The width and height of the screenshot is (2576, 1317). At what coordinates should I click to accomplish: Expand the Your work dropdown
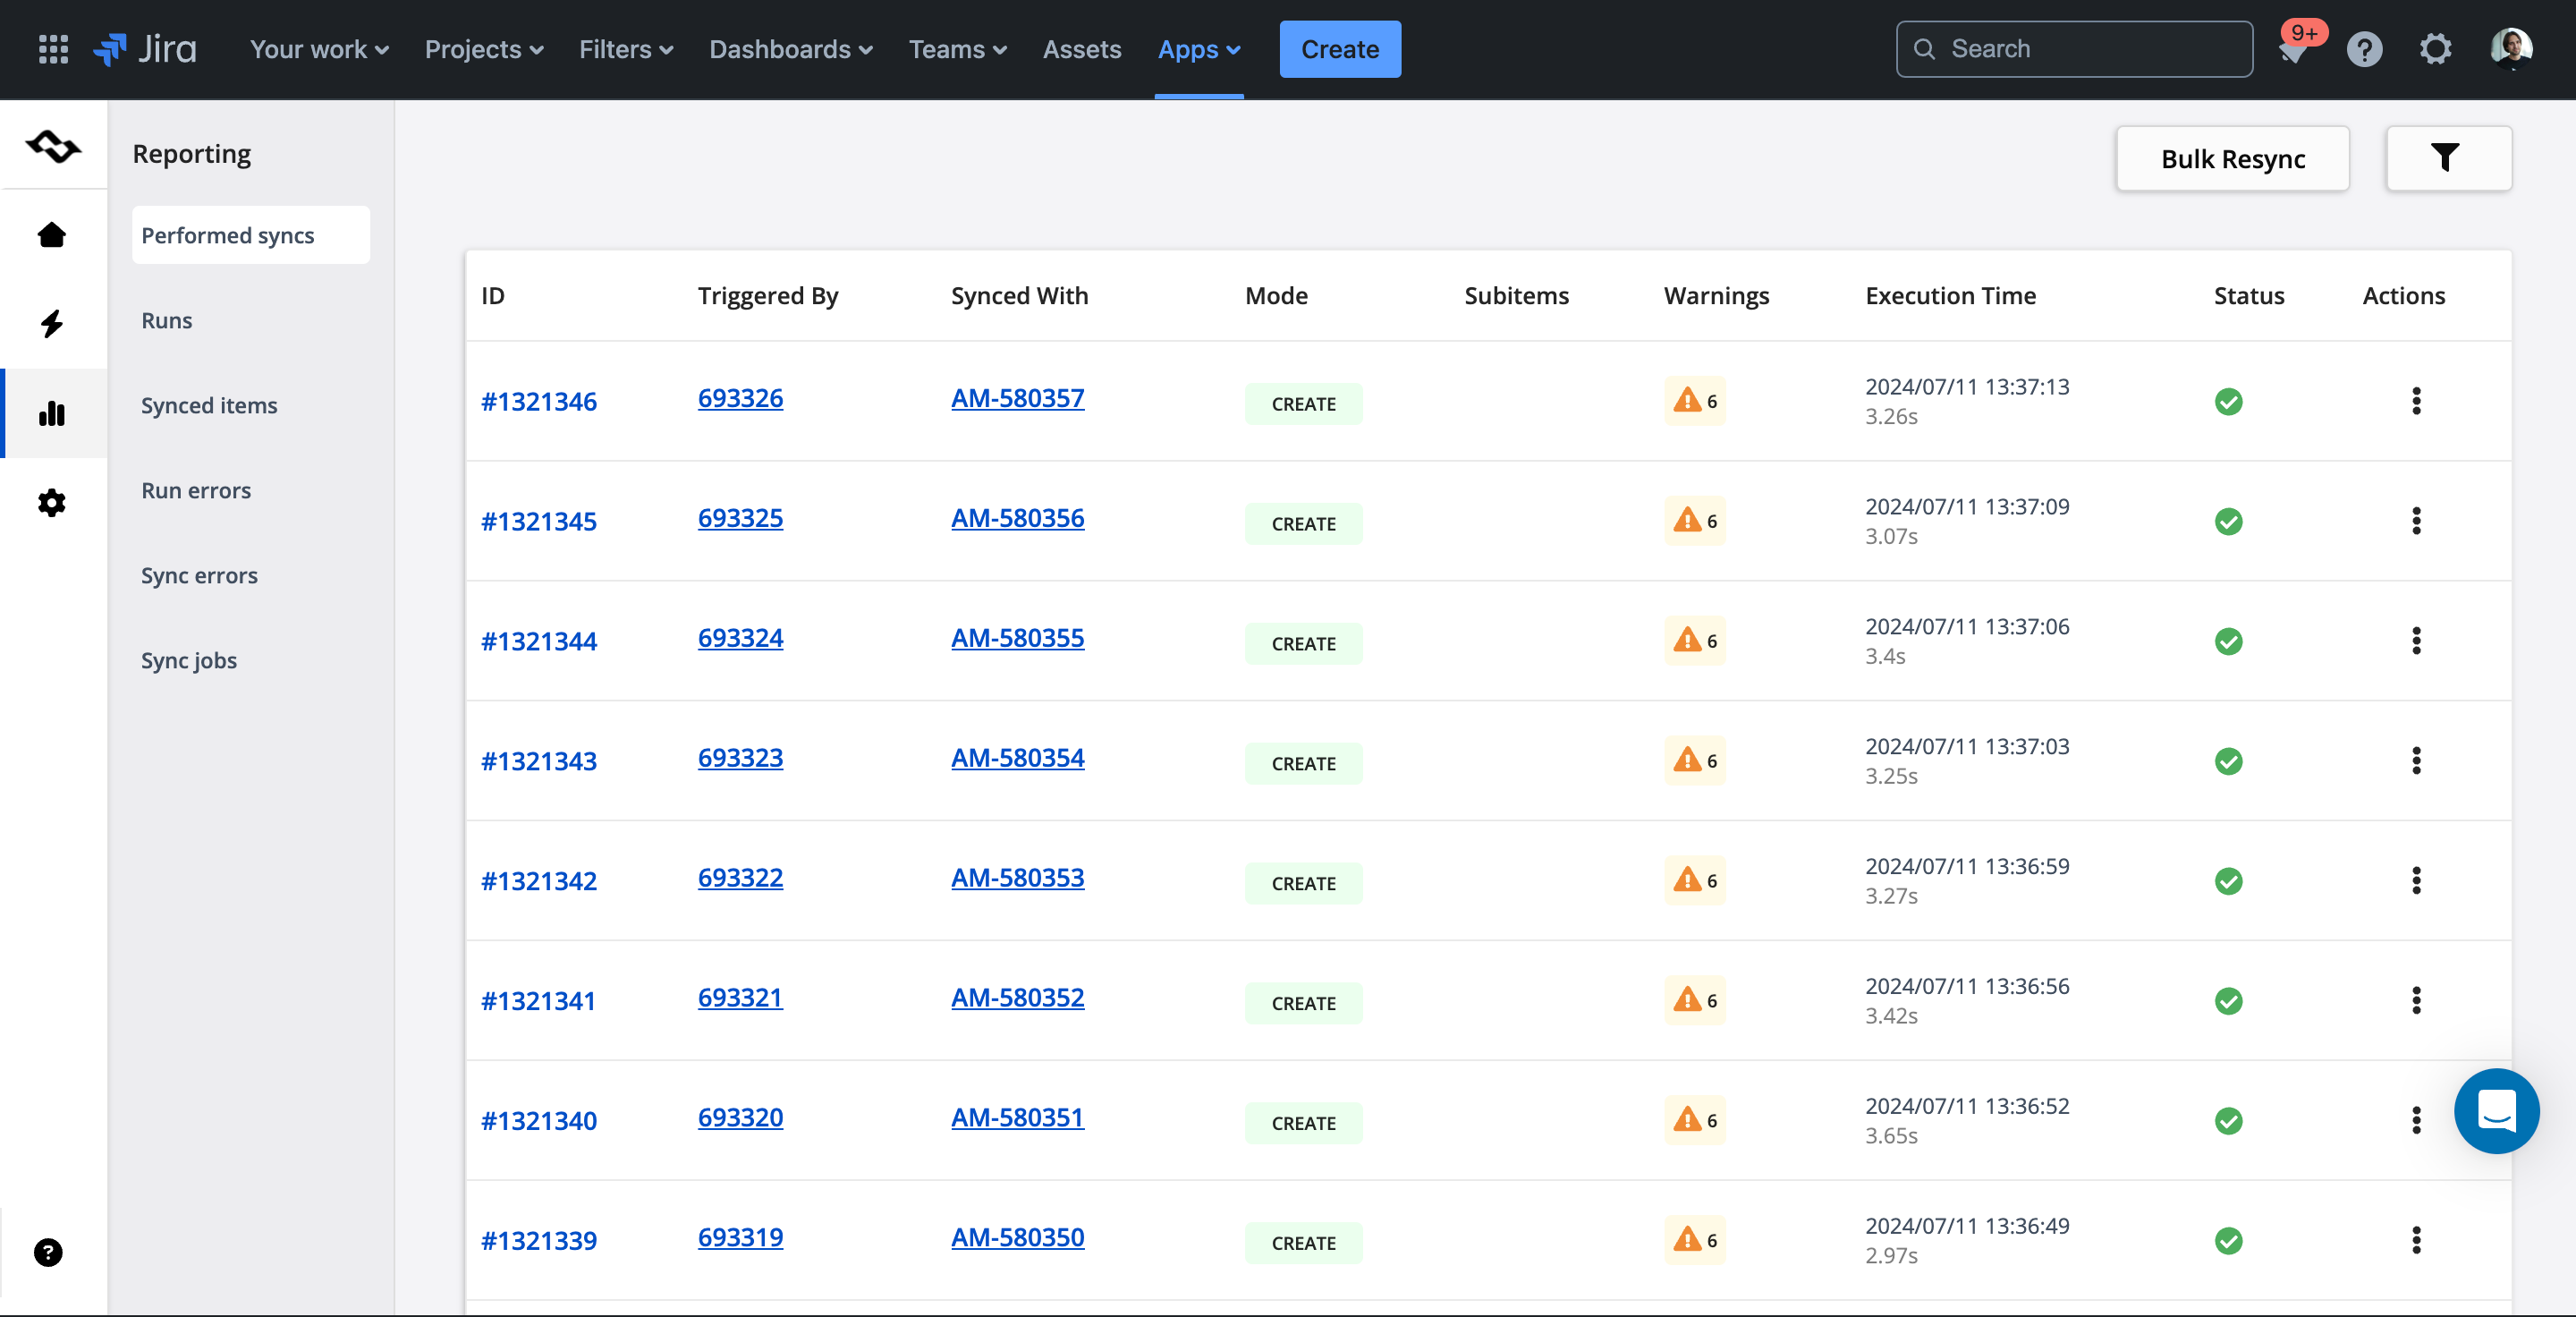tap(319, 49)
